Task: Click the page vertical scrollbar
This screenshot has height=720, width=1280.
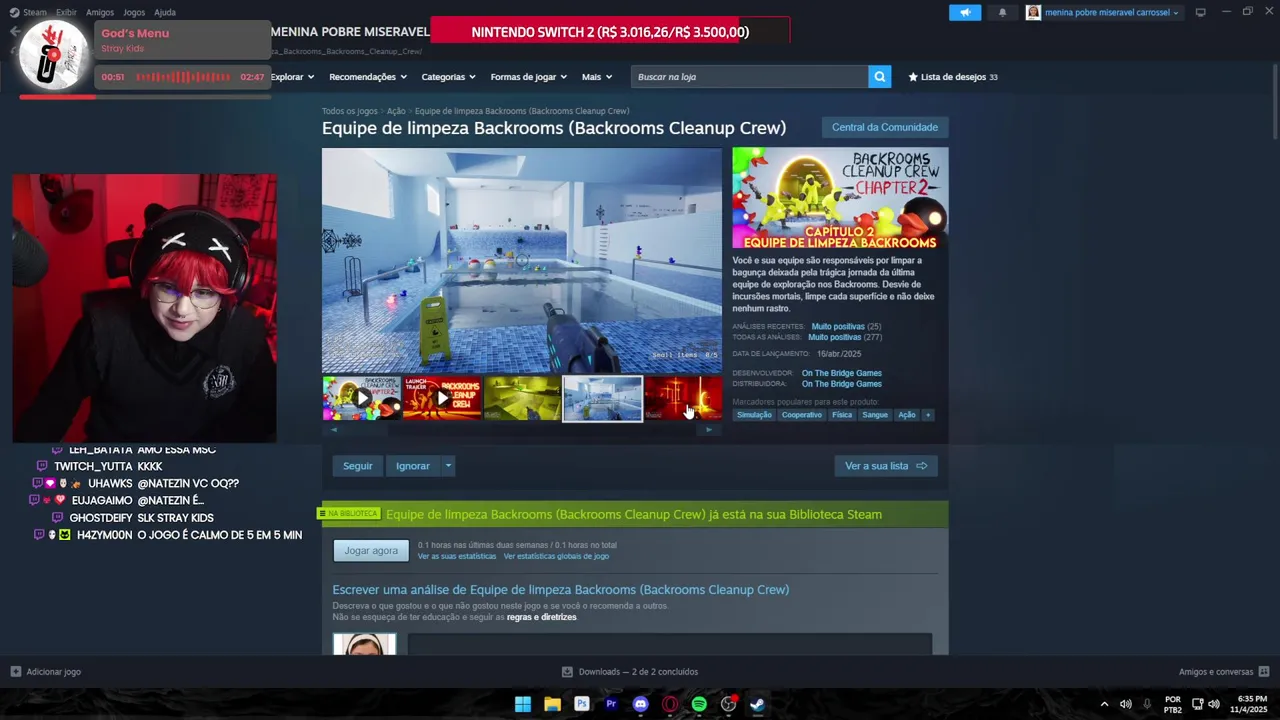Action: [x=1274, y=100]
